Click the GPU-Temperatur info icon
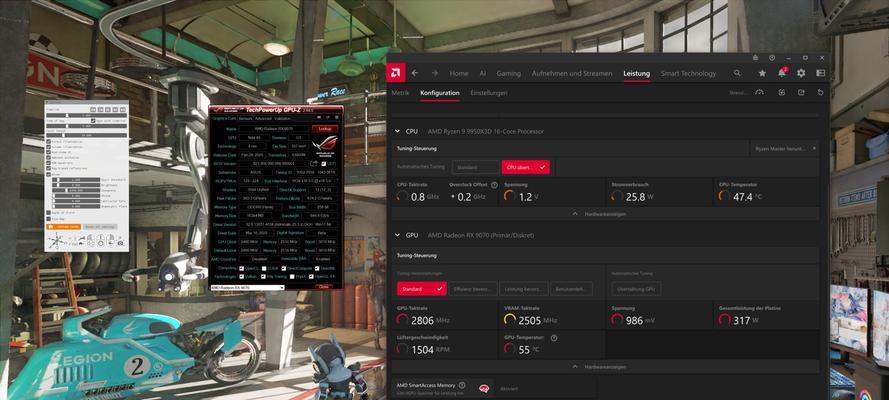 [554, 338]
